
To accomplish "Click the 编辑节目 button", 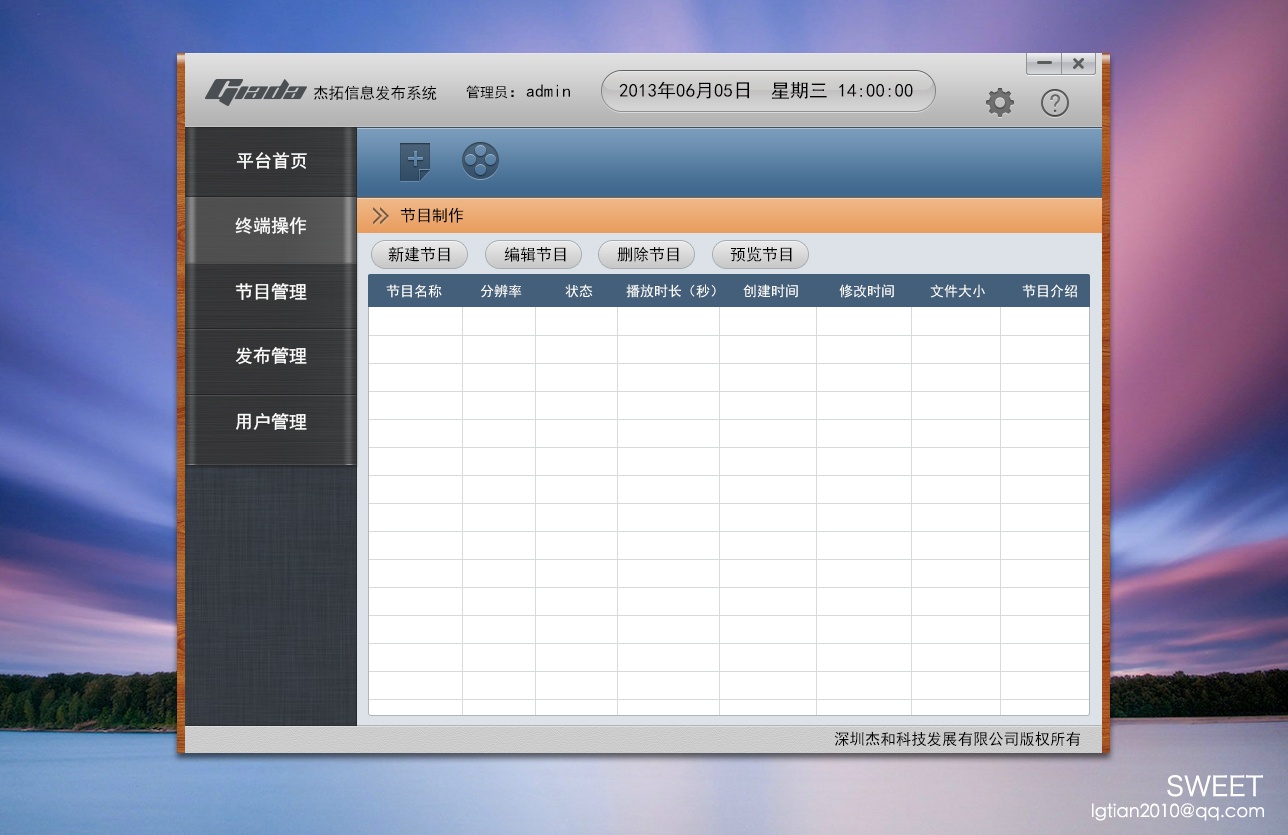I will [x=535, y=255].
